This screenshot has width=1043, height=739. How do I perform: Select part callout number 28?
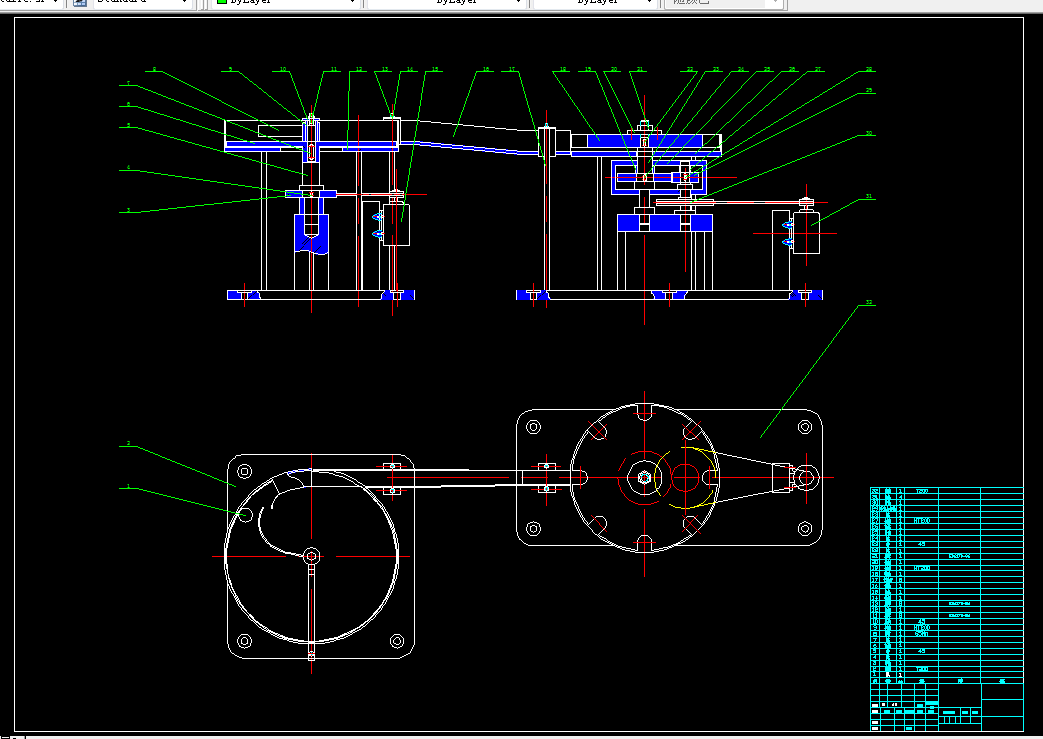(869, 69)
